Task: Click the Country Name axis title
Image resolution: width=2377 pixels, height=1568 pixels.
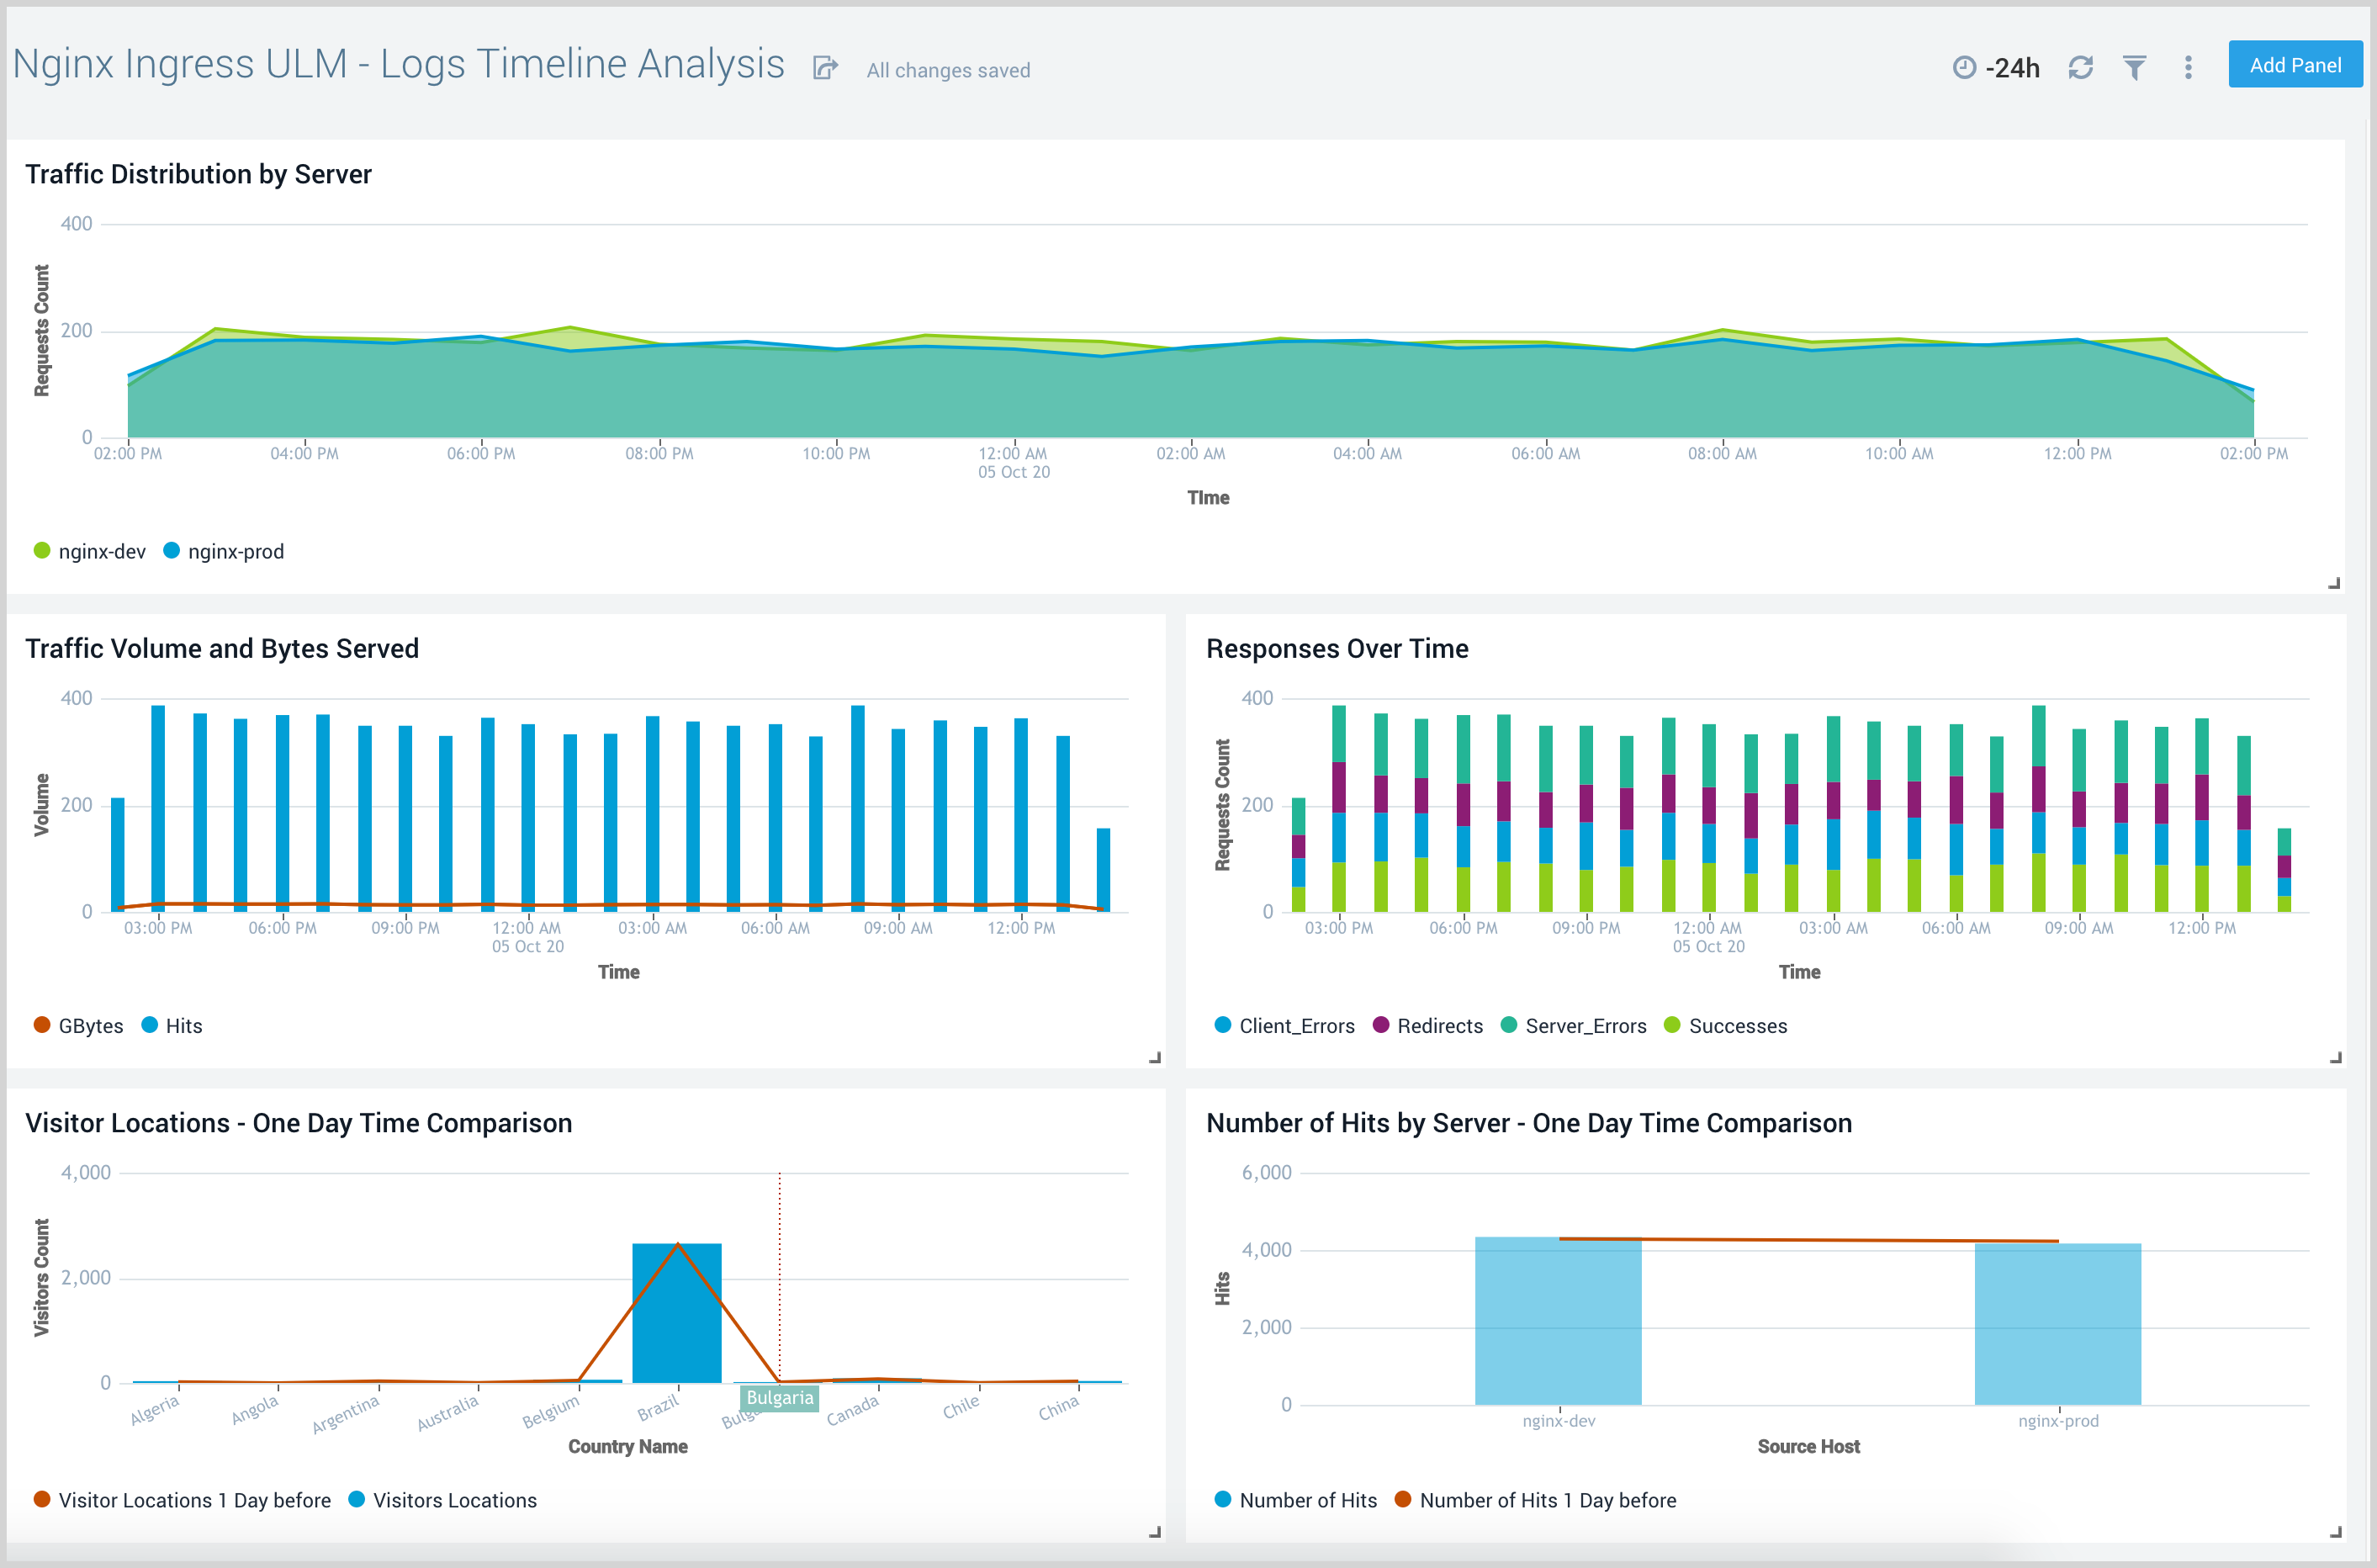Action: pyautogui.click(x=627, y=1446)
